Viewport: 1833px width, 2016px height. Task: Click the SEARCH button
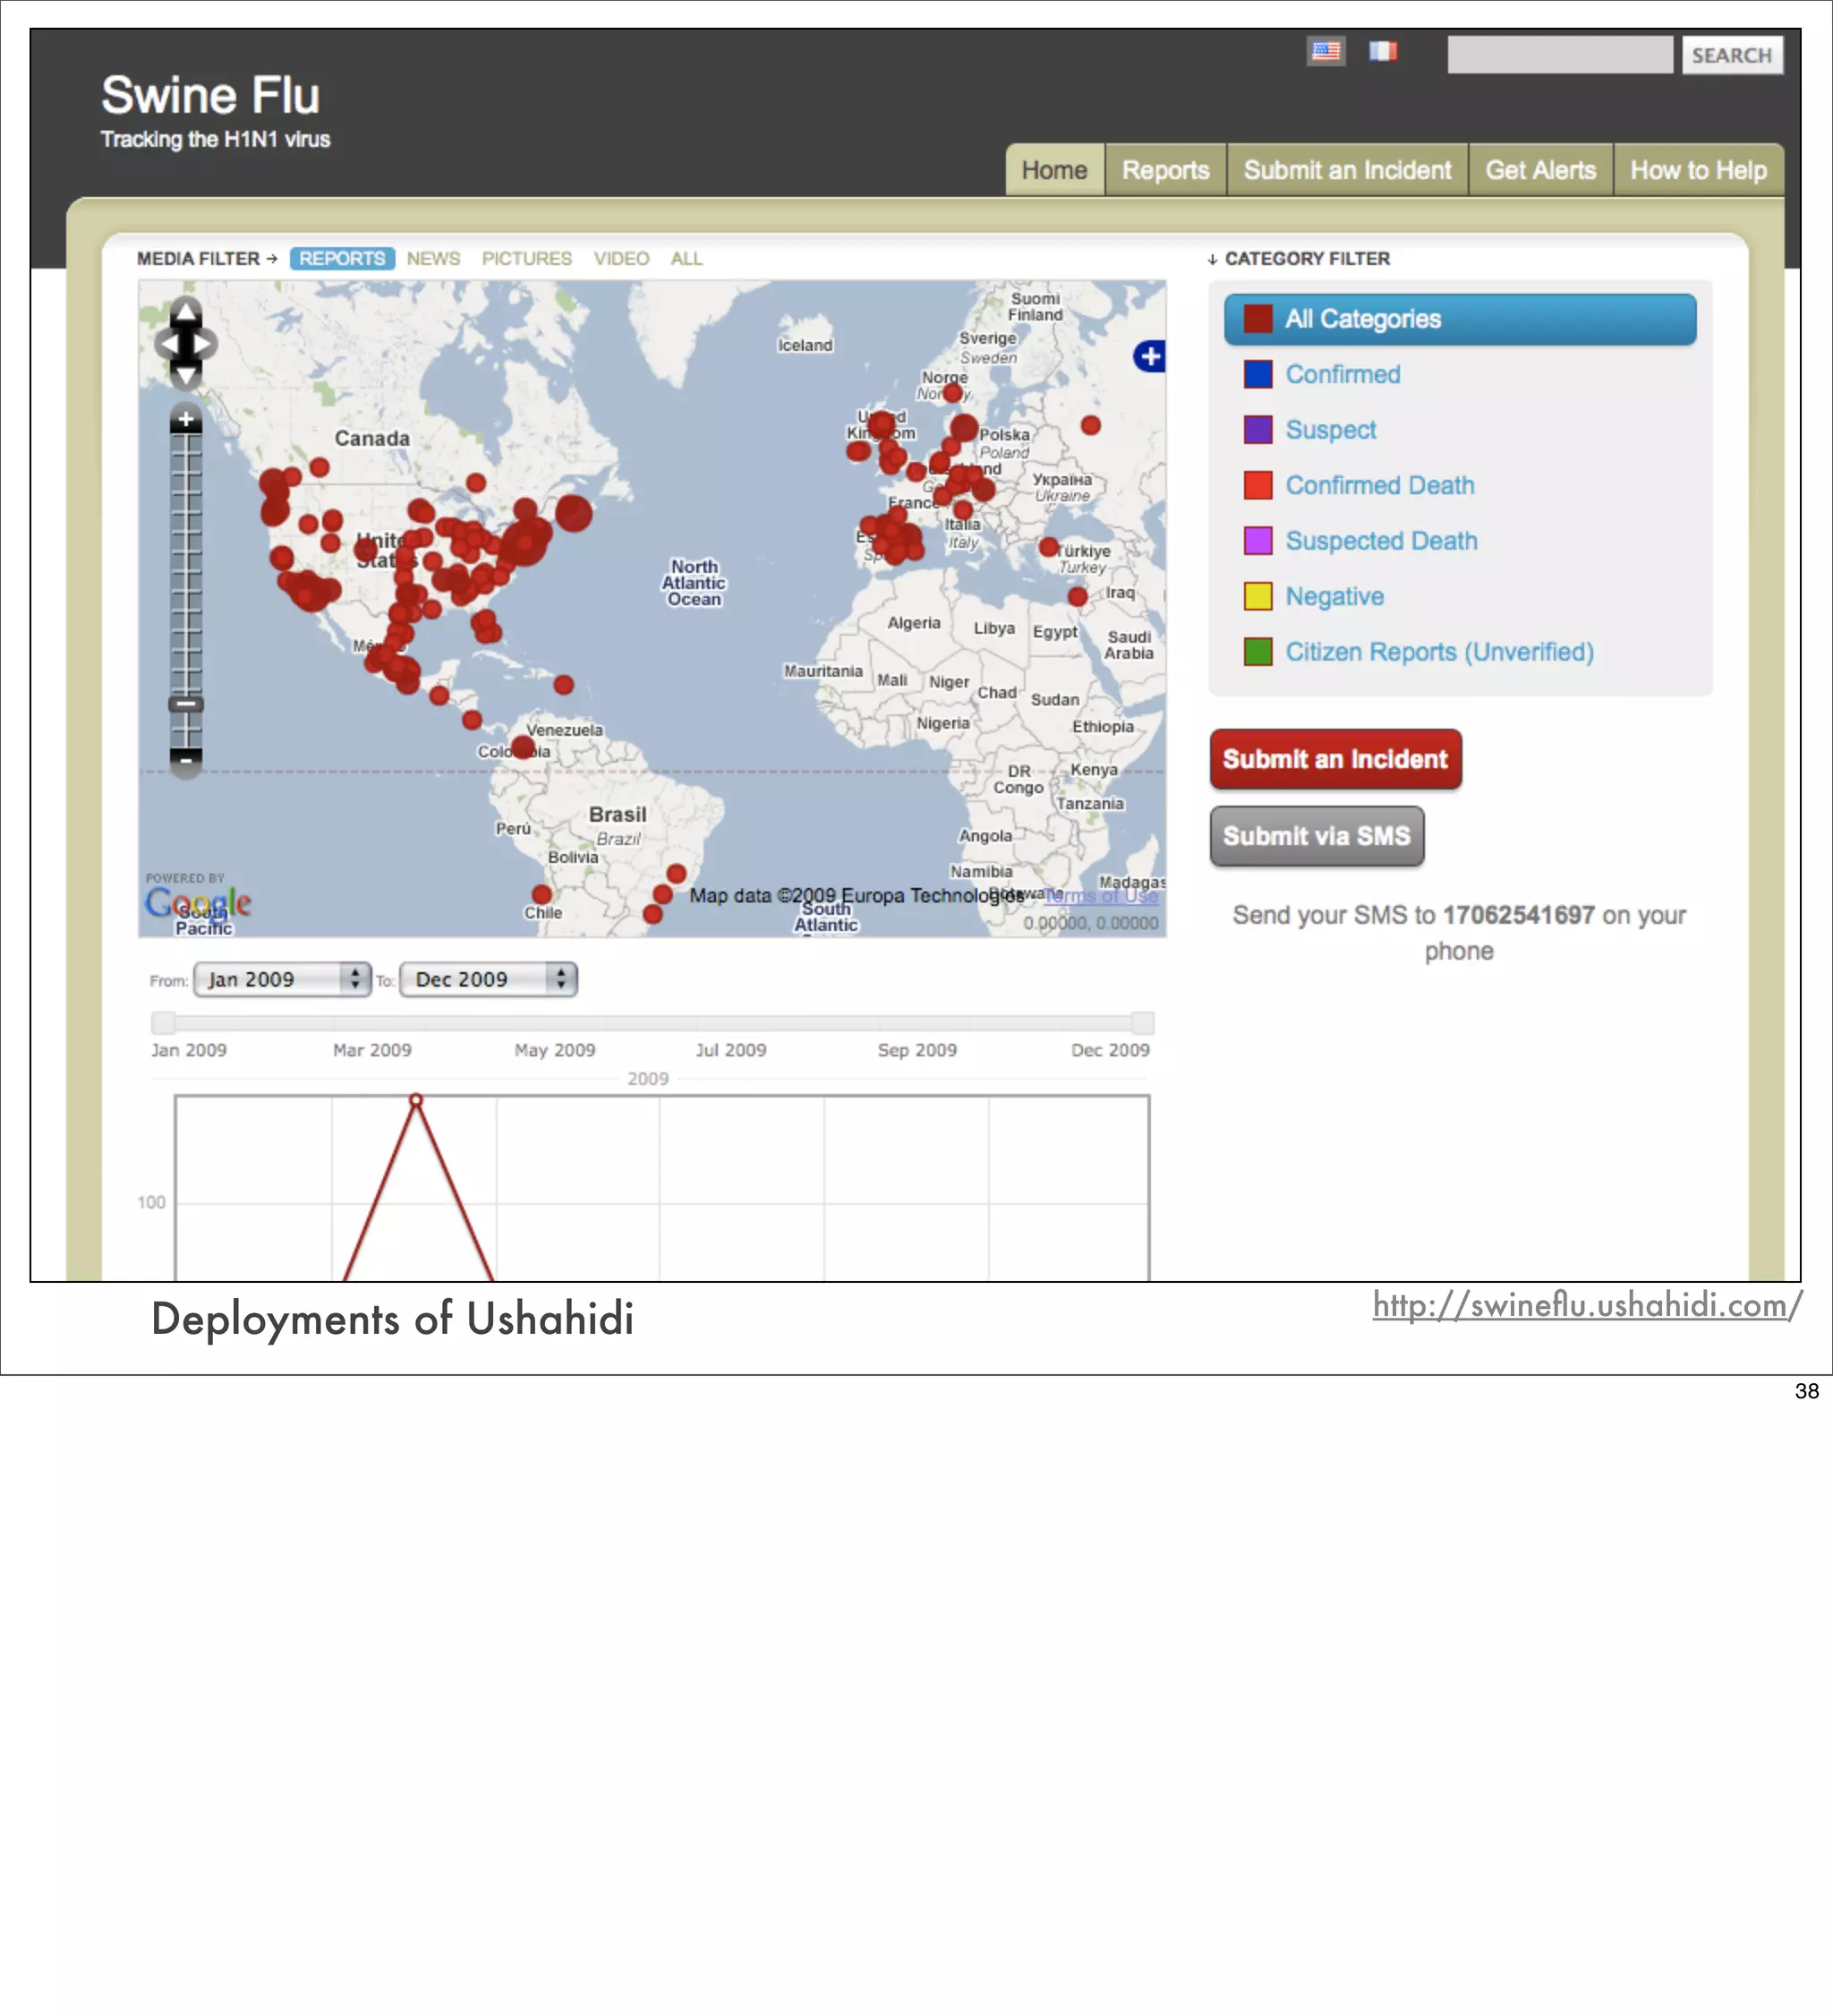click(1732, 55)
